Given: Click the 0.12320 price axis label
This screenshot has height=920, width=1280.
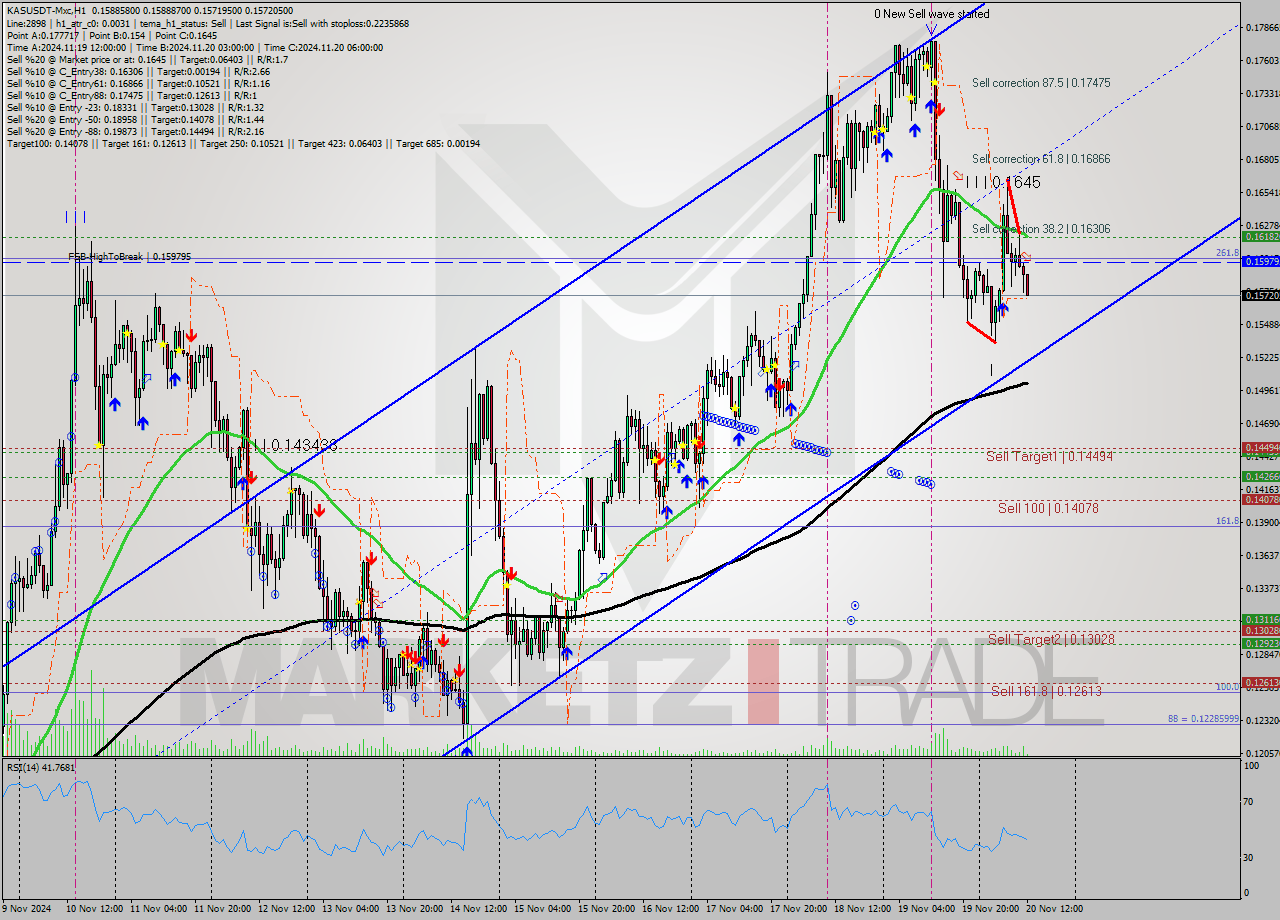Looking at the screenshot, I should click(x=1260, y=720).
